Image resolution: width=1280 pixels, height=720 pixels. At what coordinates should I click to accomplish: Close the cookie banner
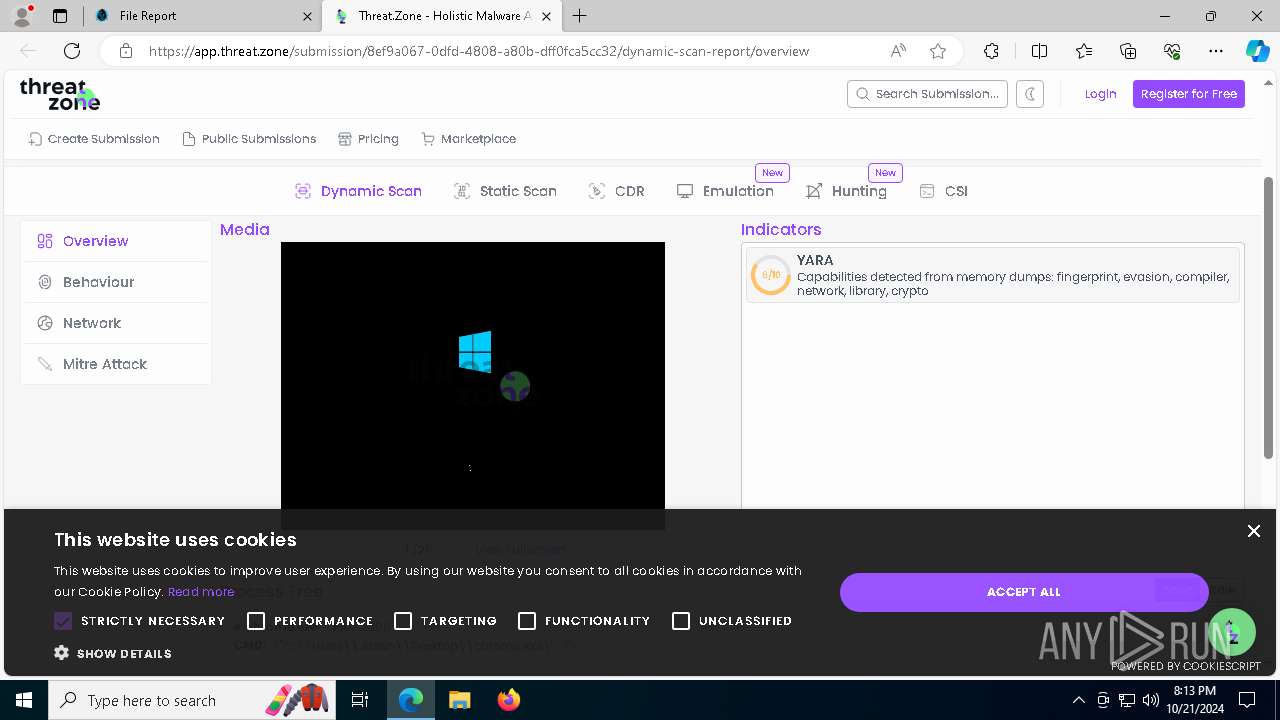pyautogui.click(x=1253, y=531)
